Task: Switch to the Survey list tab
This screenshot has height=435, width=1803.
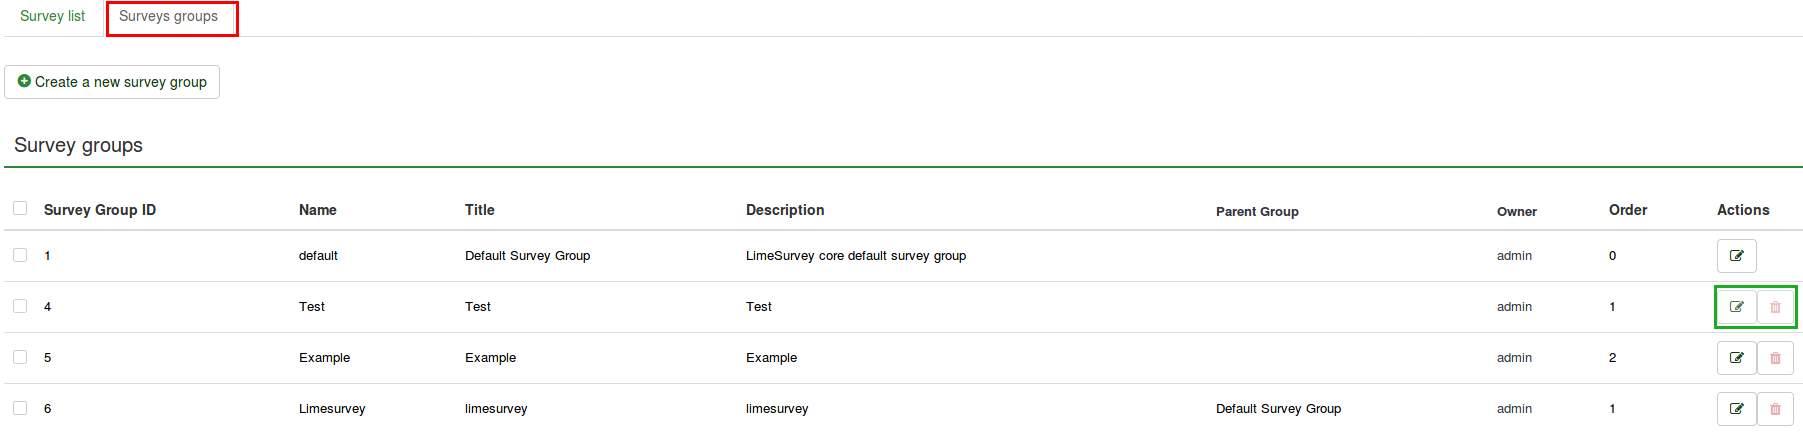Action: (x=52, y=17)
